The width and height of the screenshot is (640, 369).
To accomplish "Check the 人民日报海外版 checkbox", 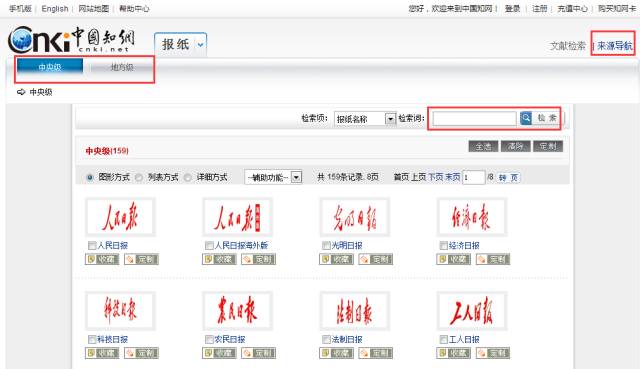I will tap(209, 245).
